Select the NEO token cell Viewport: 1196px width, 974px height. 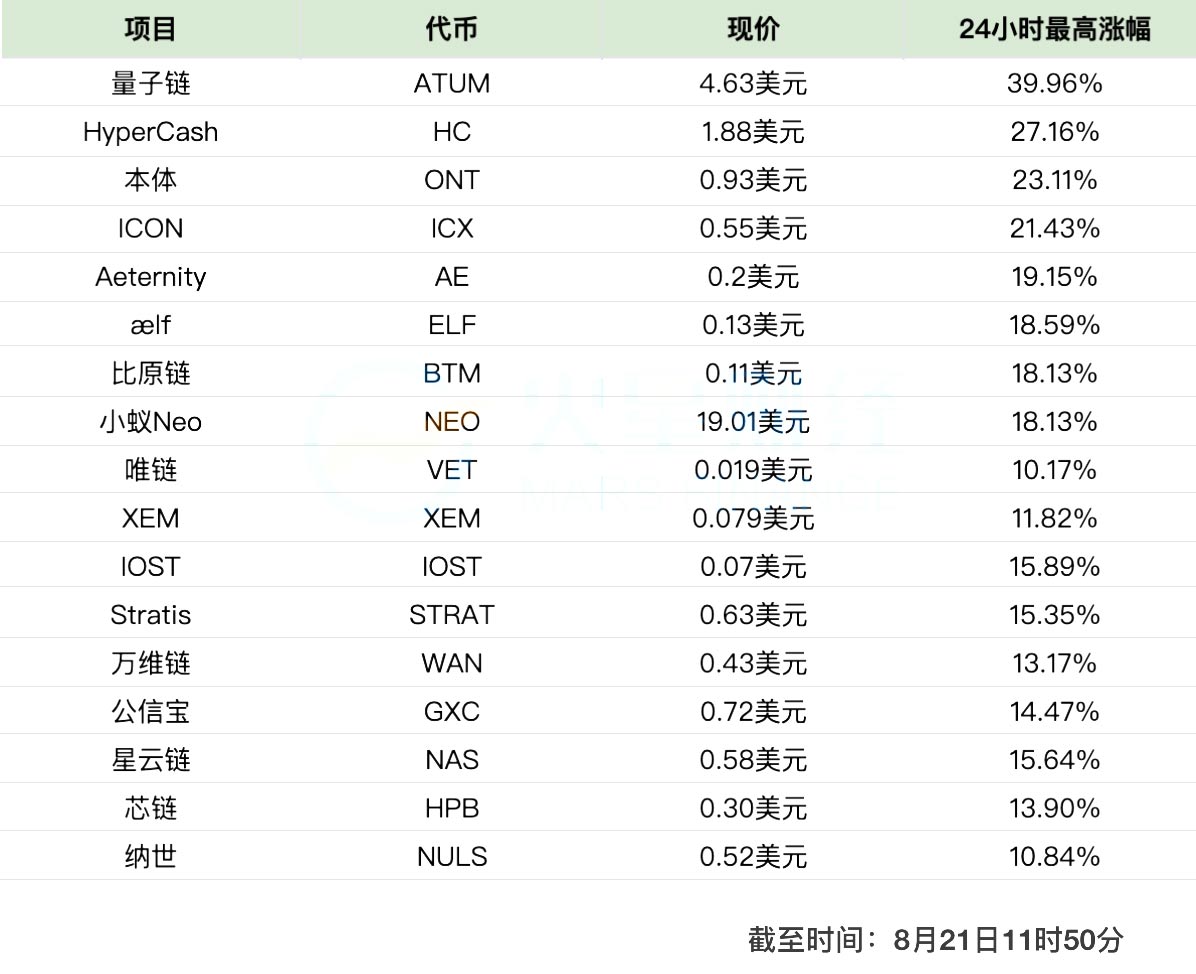click(452, 422)
